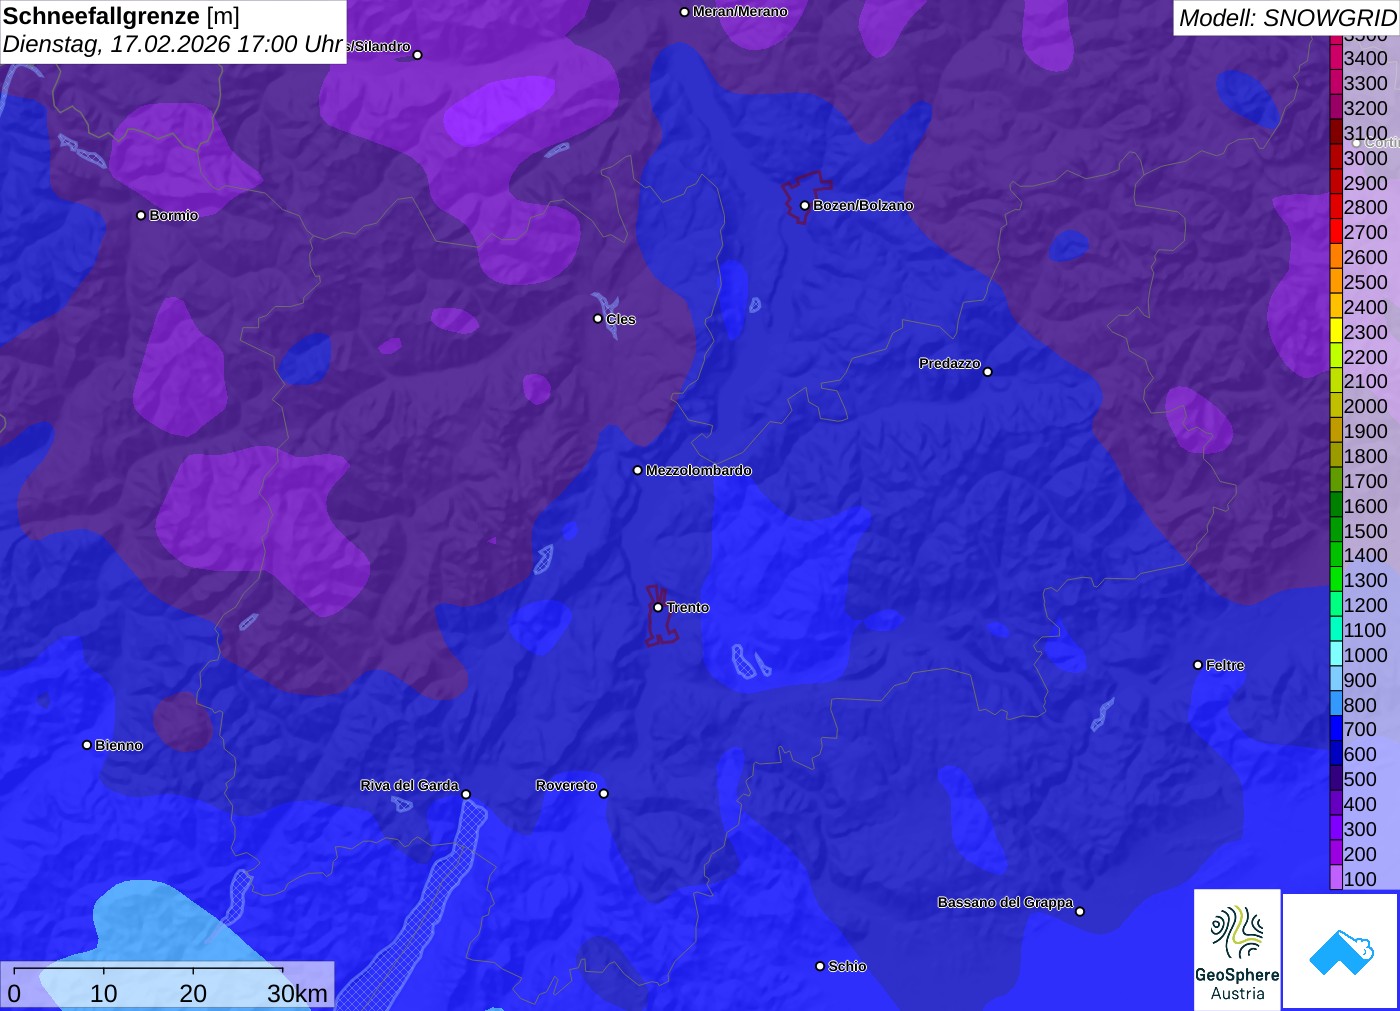This screenshot has height=1011, width=1400.
Task: Click the 10 tick label on scale bar
Action: (x=104, y=993)
